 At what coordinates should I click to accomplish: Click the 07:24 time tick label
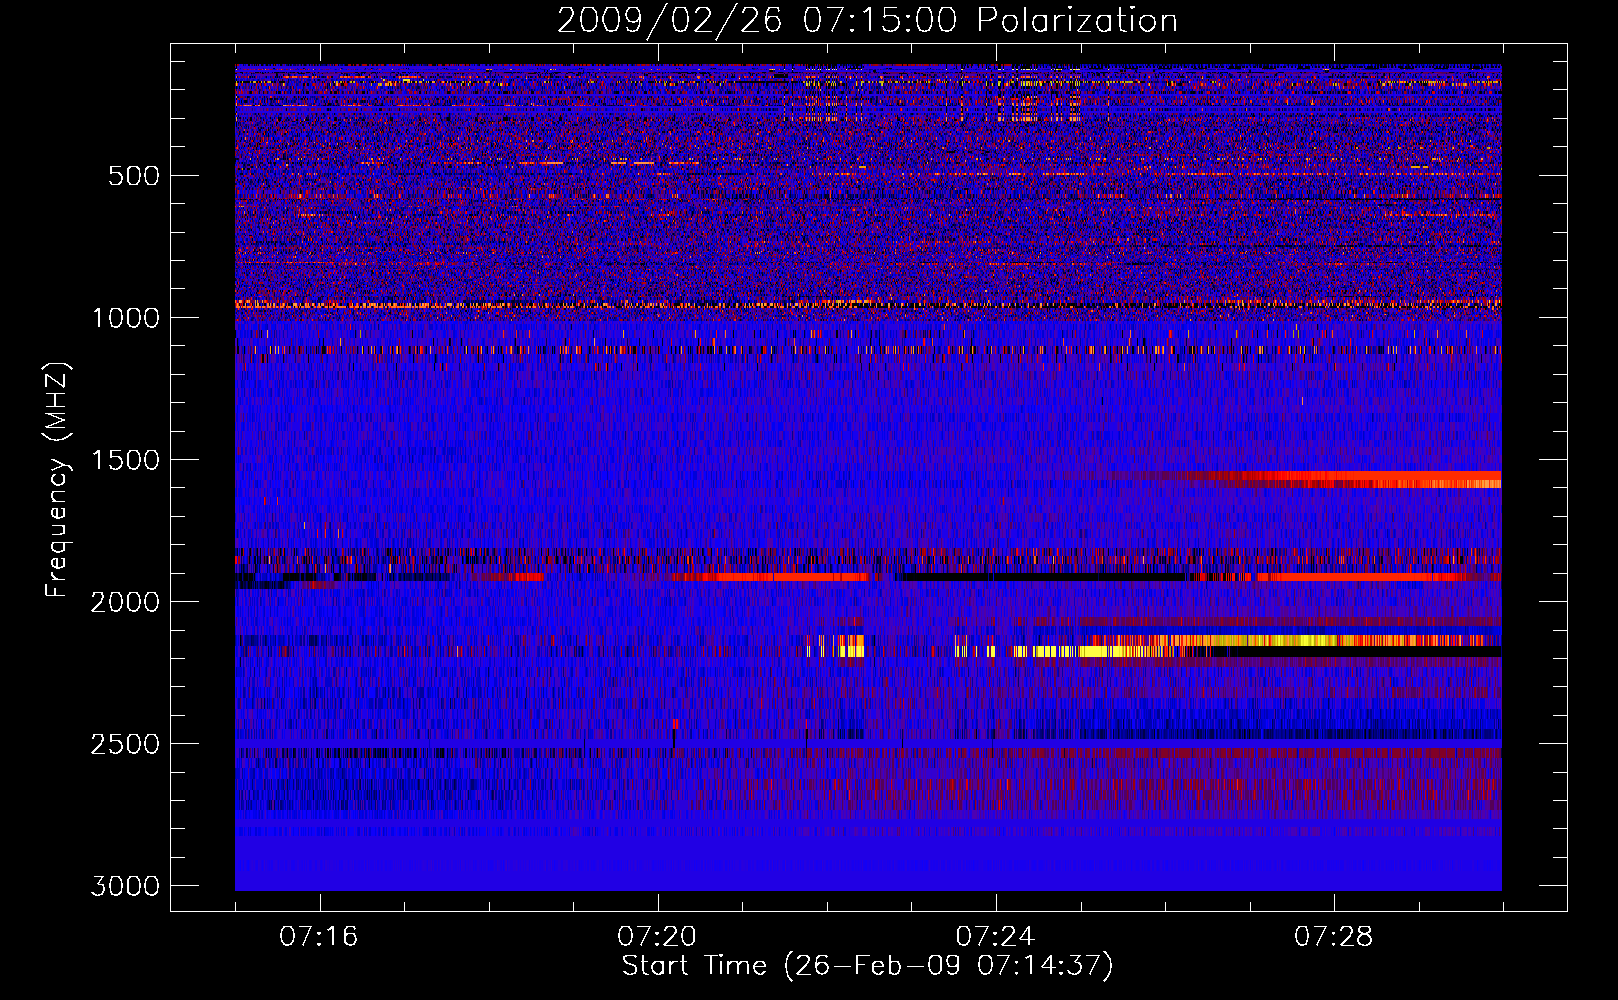pos(995,937)
